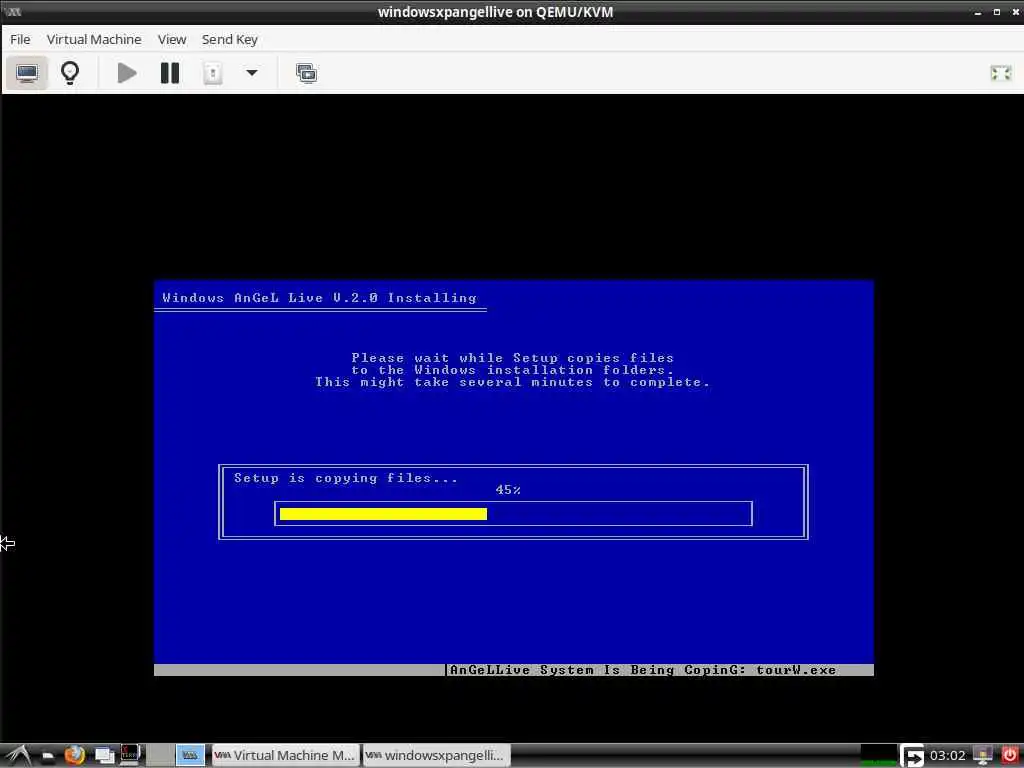Open the Kali start menu in taskbar

click(18, 755)
